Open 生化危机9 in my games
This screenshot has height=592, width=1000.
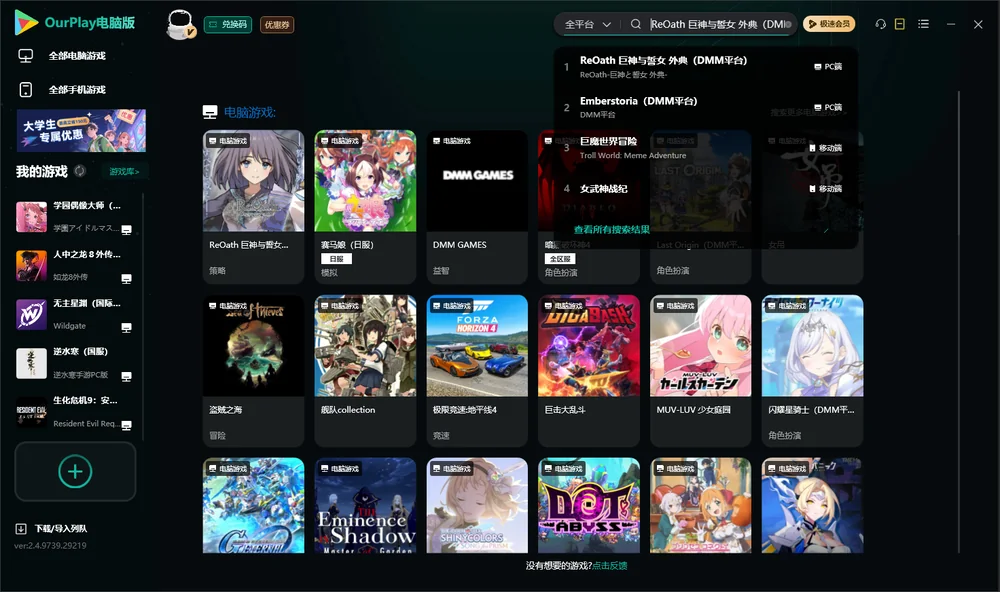(x=74, y=412)
